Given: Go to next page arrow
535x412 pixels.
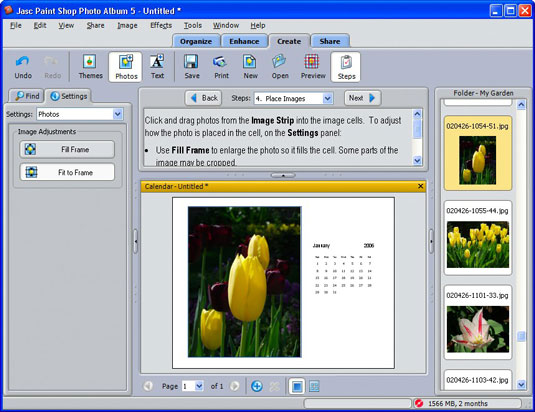Looking at the screenshot, I should click(235, 386).
